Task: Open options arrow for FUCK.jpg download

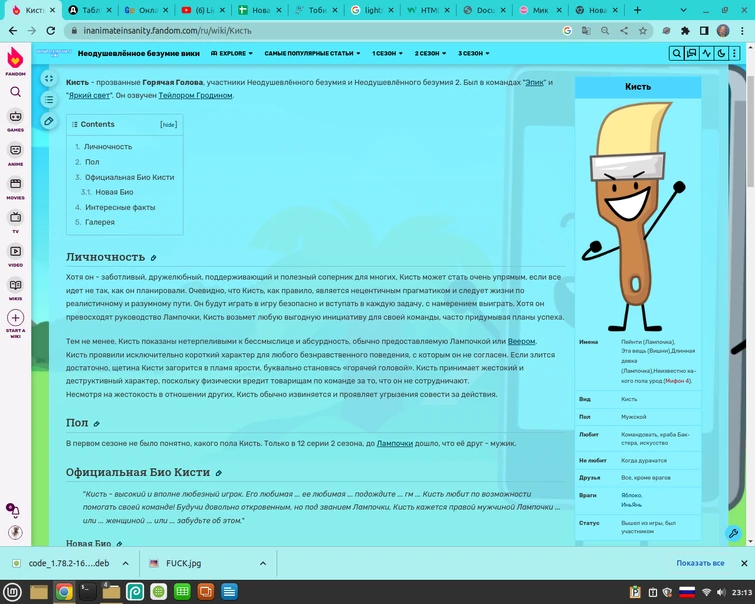Action: 263,563
